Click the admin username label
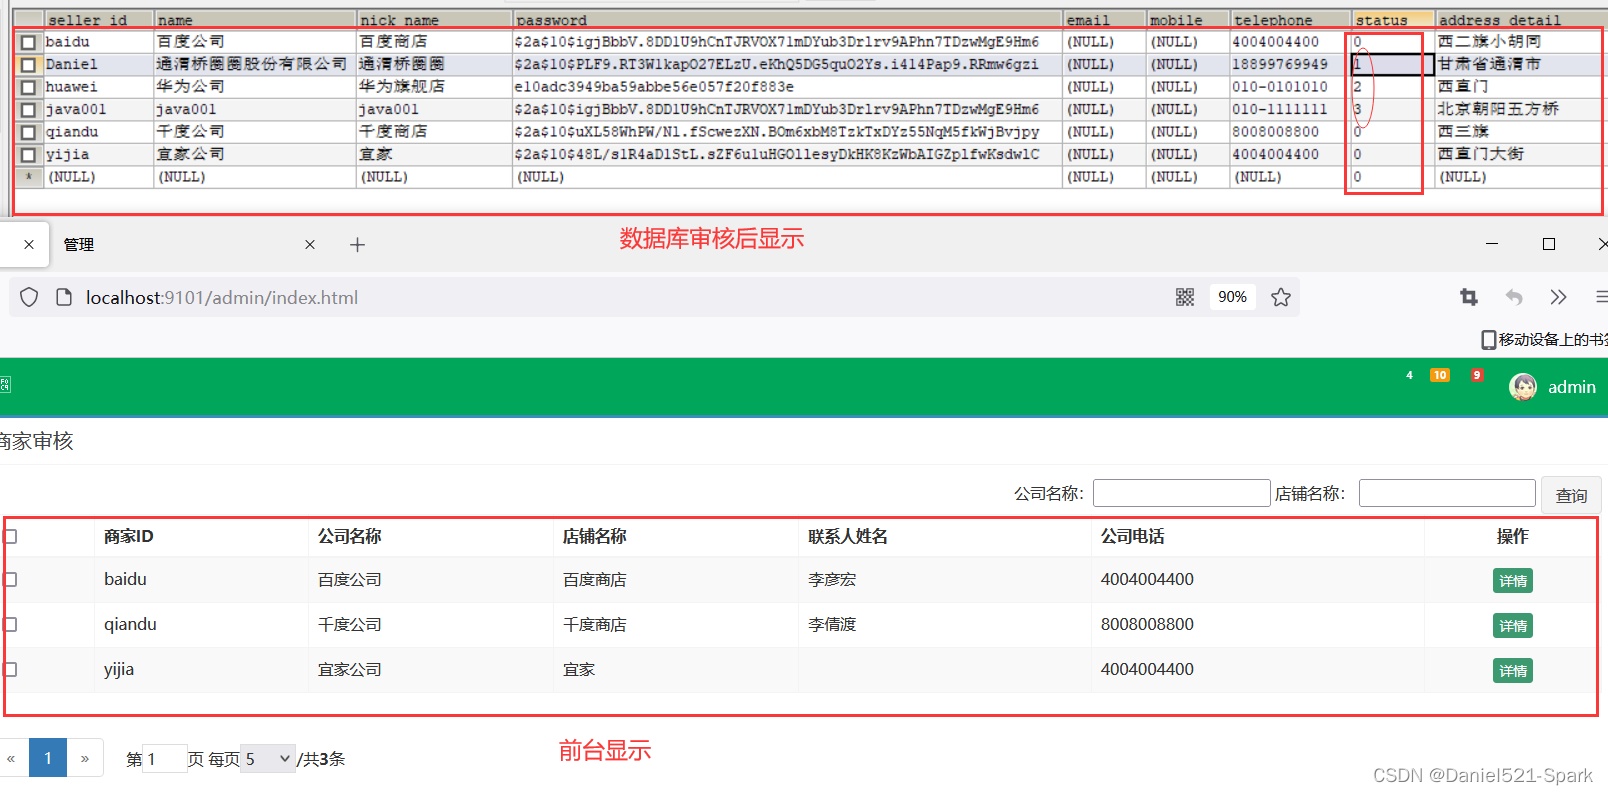 pos(1572,387)
